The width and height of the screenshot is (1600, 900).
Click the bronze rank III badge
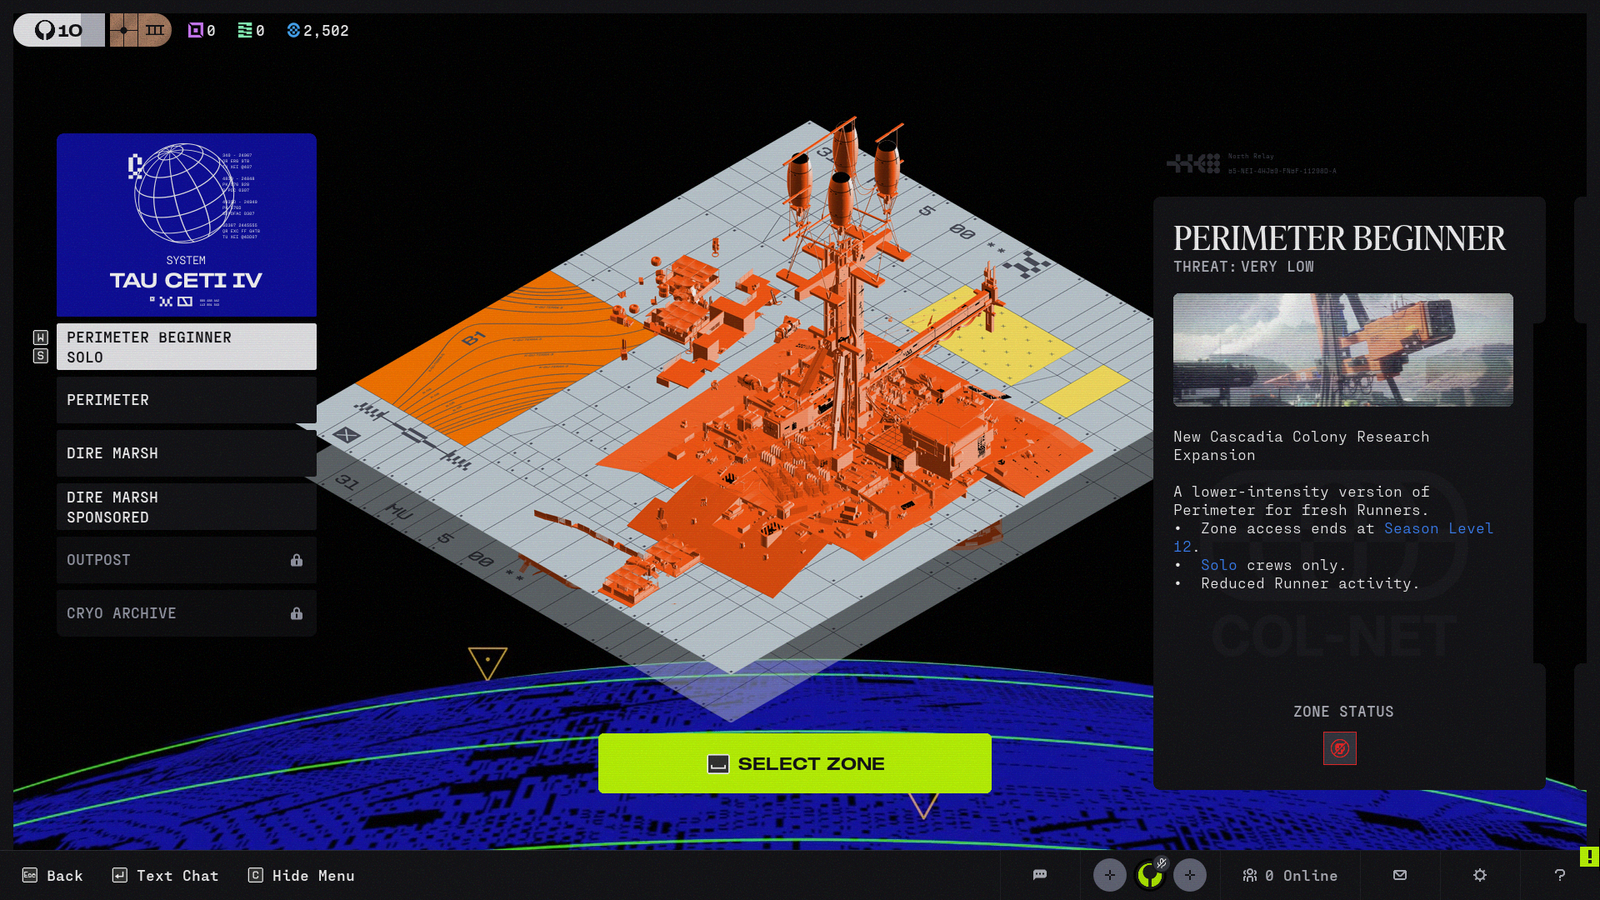coord(140,30)
